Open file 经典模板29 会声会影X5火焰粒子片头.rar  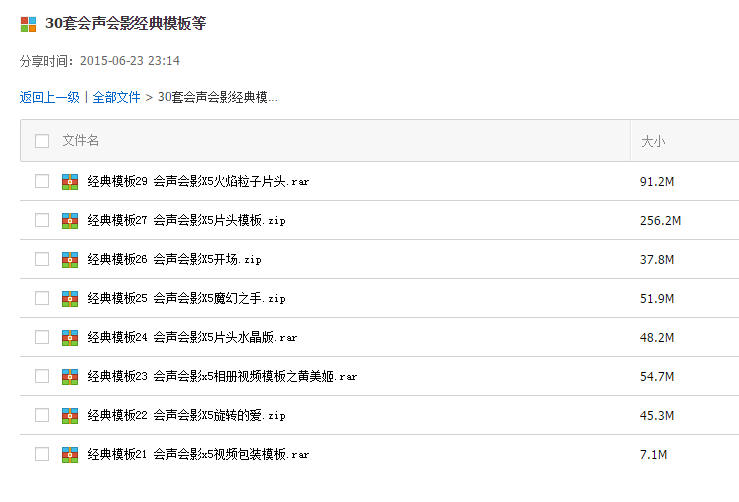(x=198, y=181)
